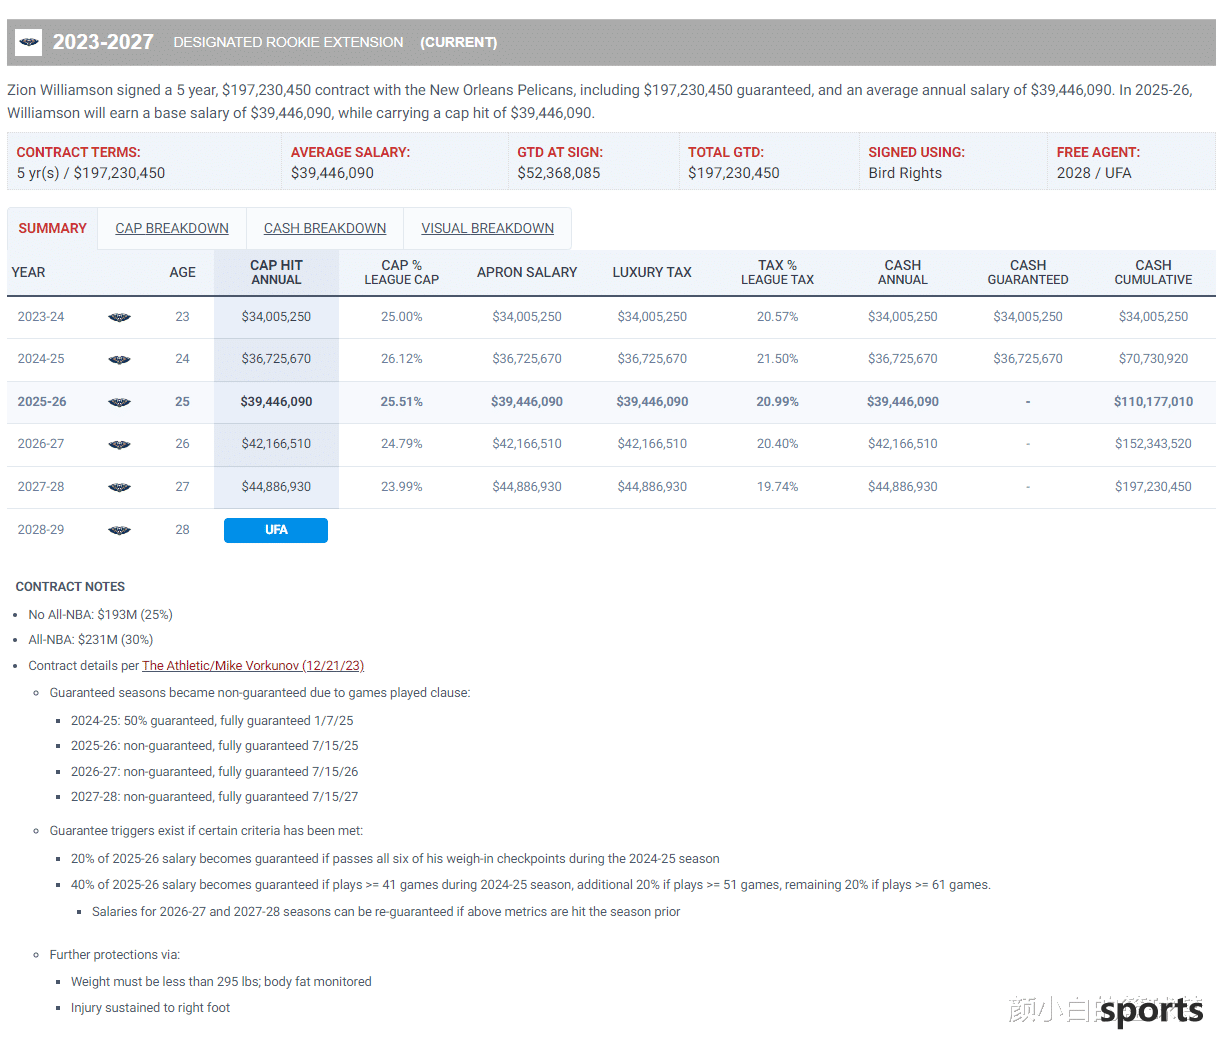1218x1042 pixels.
Task: Click the note about weight less than 295 lbs
Action: pos(221,982)
